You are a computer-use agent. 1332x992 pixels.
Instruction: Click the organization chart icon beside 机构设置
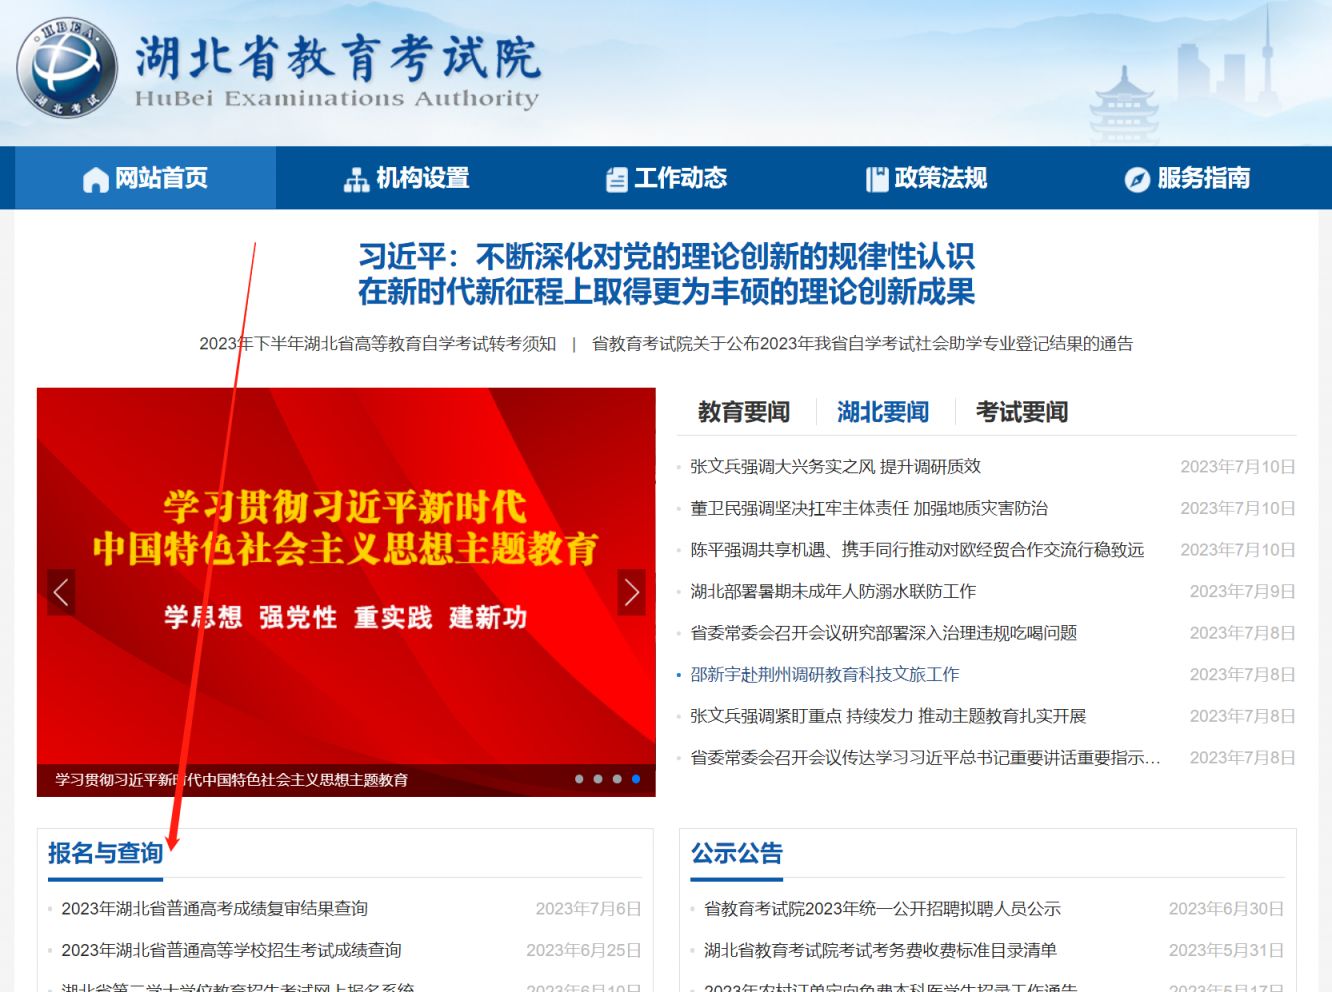(x=356, y=180)
